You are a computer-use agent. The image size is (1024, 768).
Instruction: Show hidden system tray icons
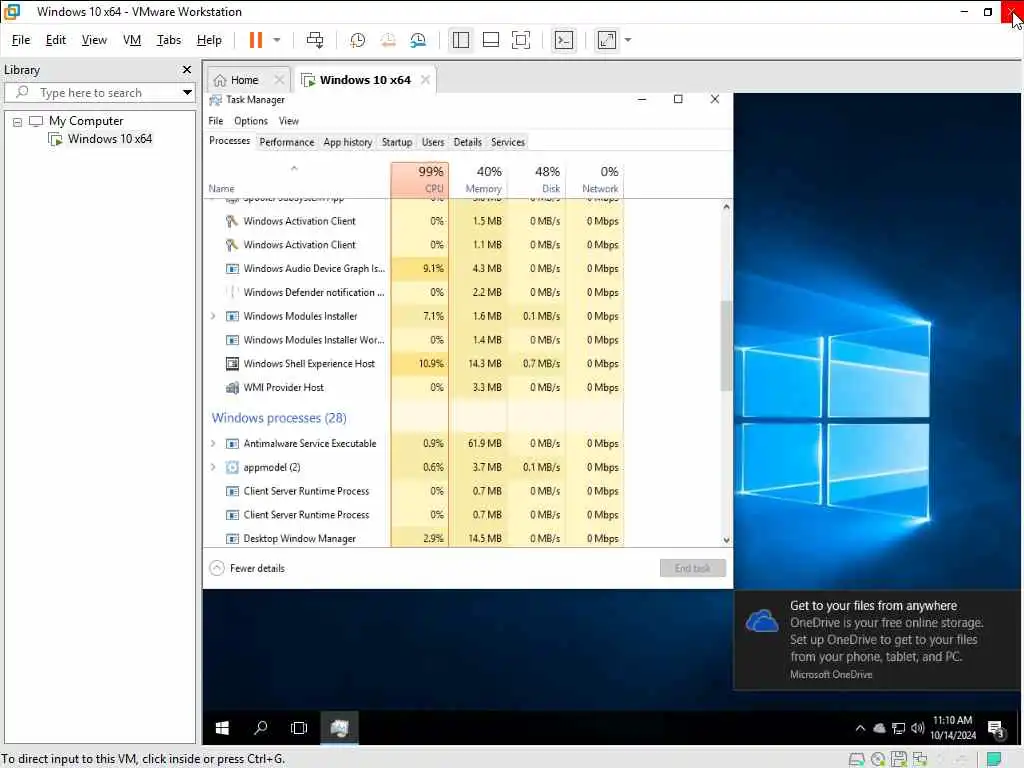click(860, 728)
